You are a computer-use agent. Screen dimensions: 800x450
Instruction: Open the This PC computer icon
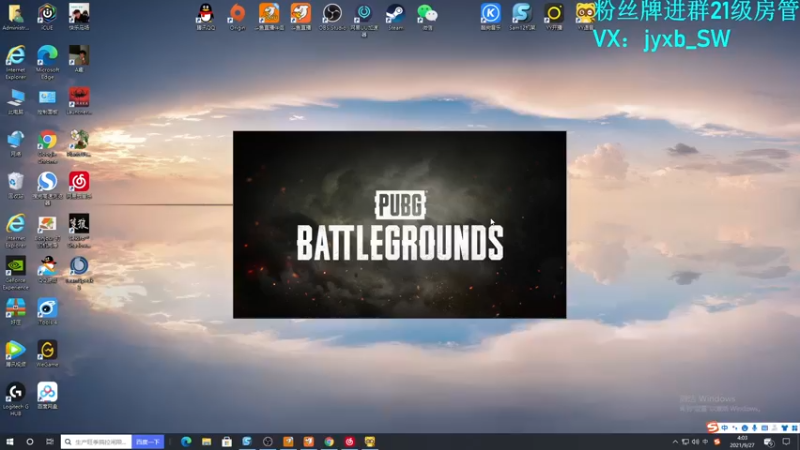(16, 101)
